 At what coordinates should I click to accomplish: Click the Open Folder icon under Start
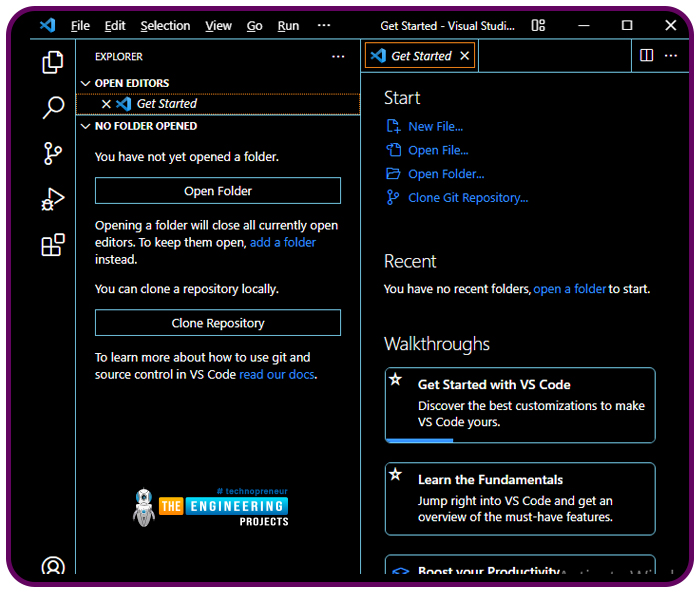[393, 174]
